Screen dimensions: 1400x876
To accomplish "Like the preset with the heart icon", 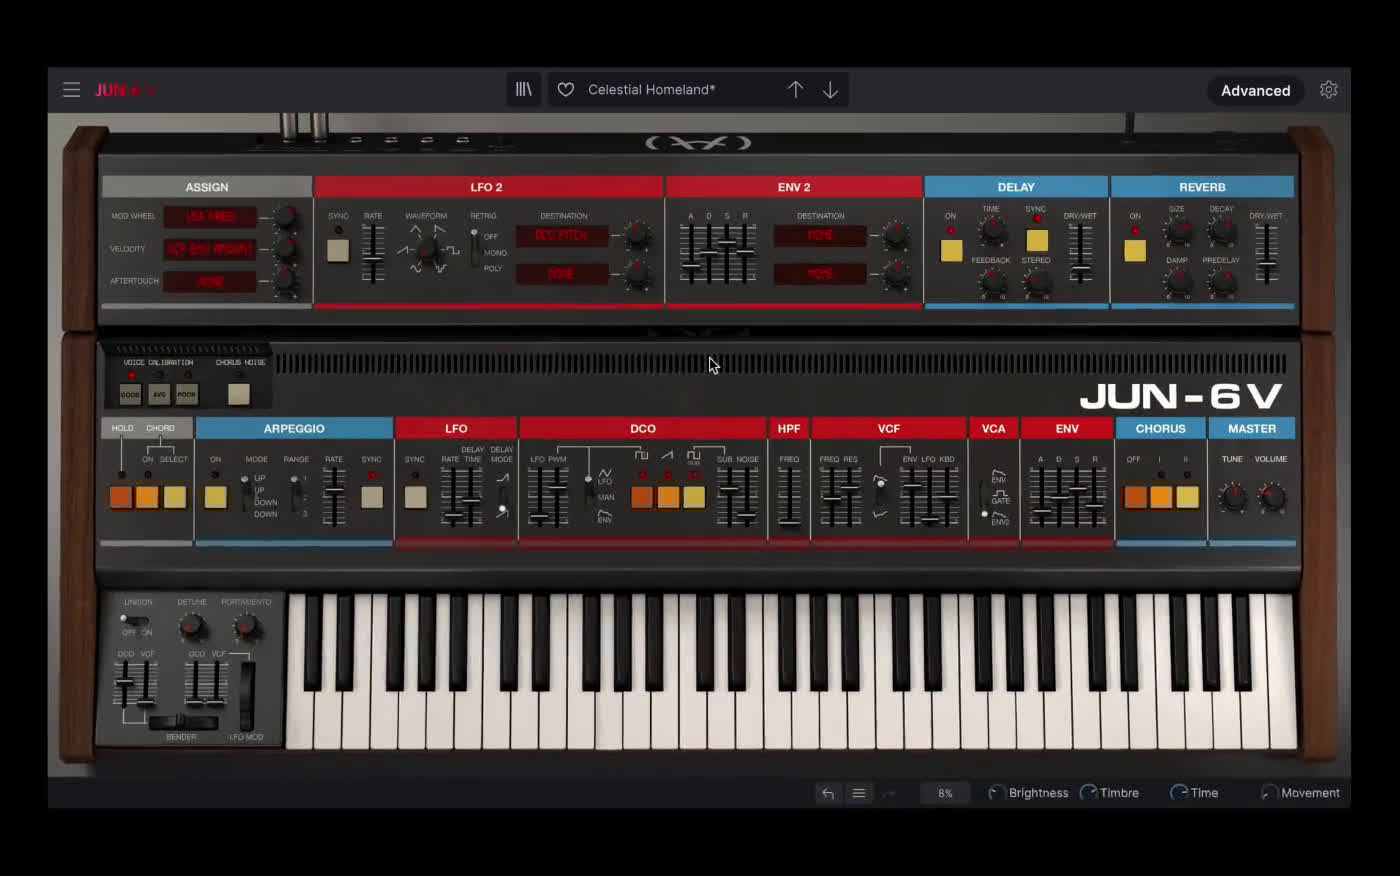I will click(565, 89).
